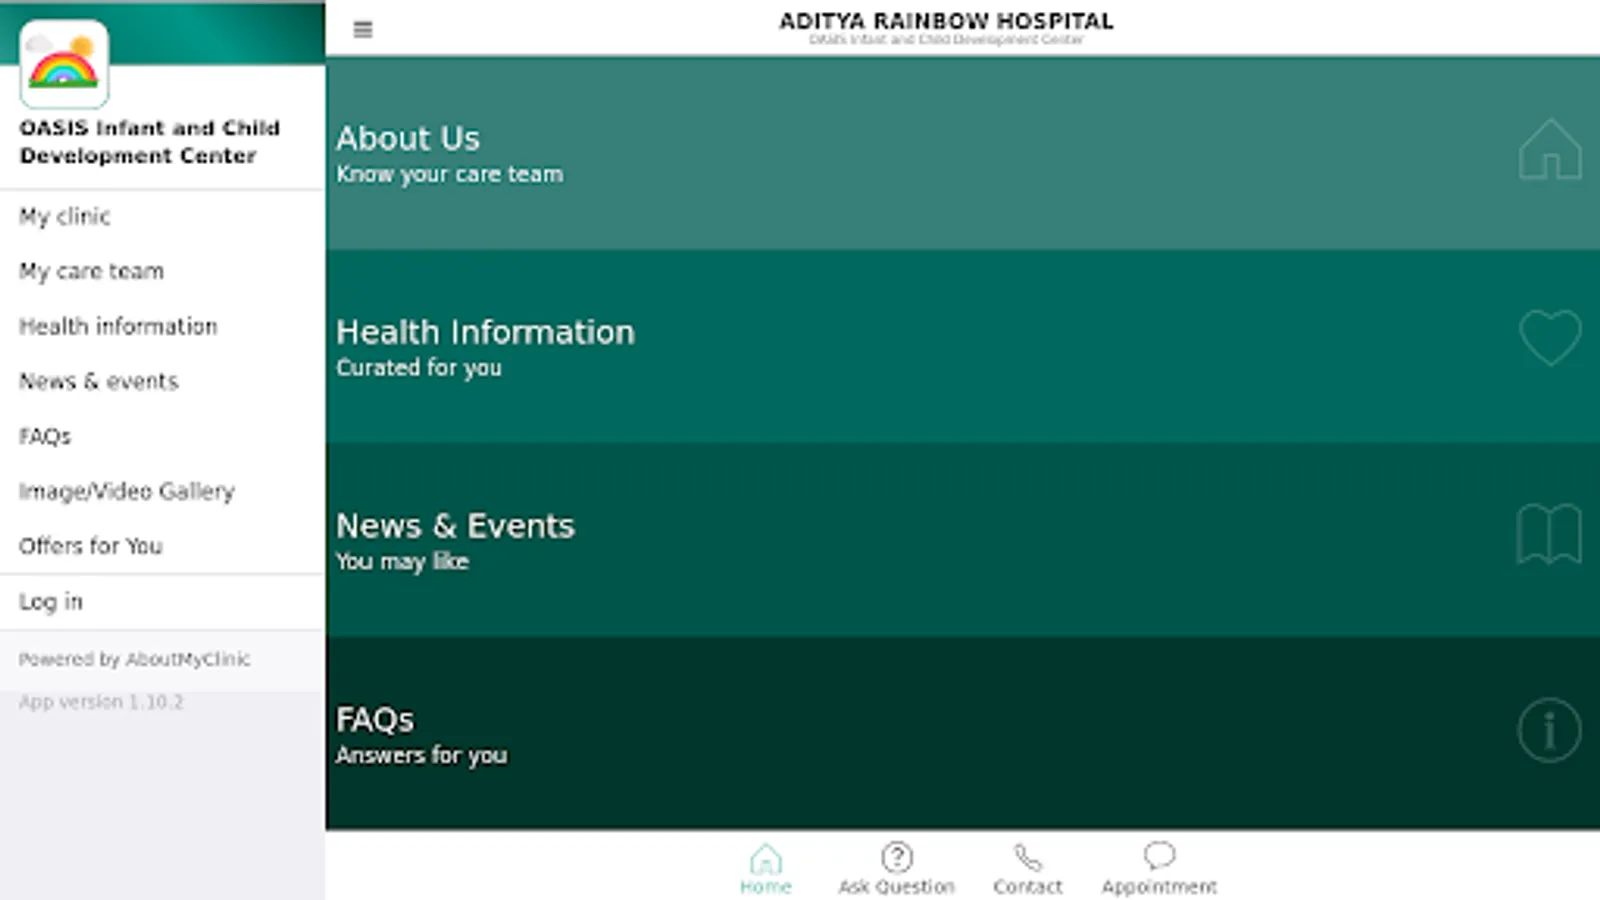This screenshot has width=1600, height=900.
Task: Click the Home label in bottom tab bar
Action: (766, 887)
